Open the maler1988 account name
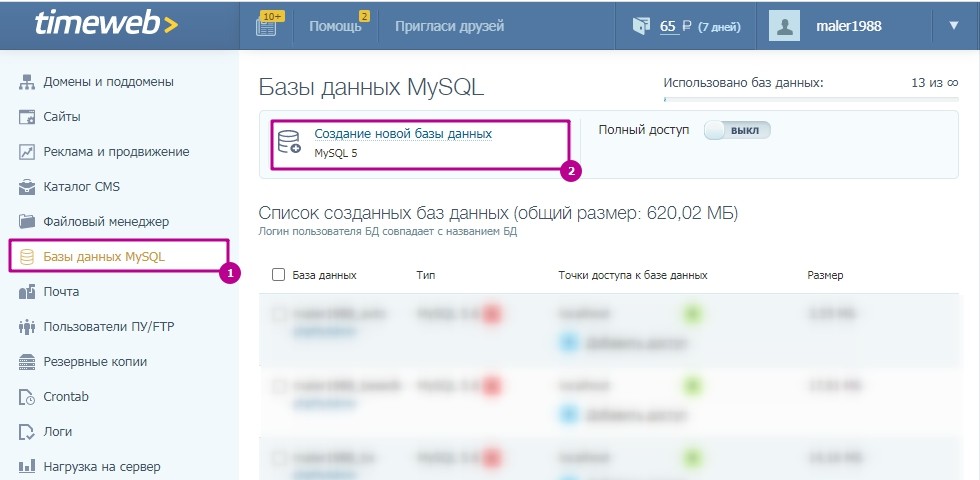 (x=849, y=26)
